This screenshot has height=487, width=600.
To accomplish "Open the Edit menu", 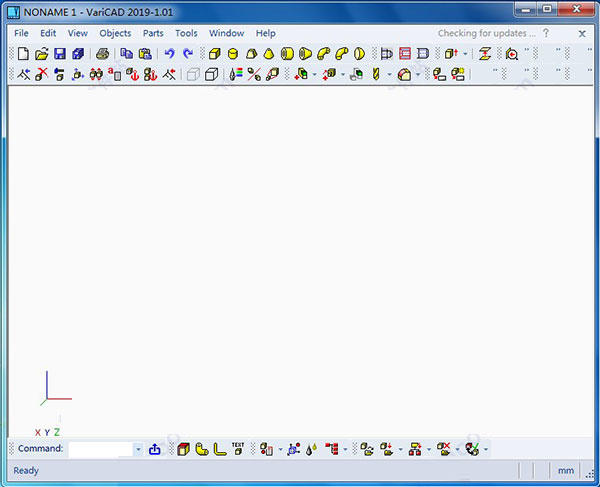I will point(48,33).
